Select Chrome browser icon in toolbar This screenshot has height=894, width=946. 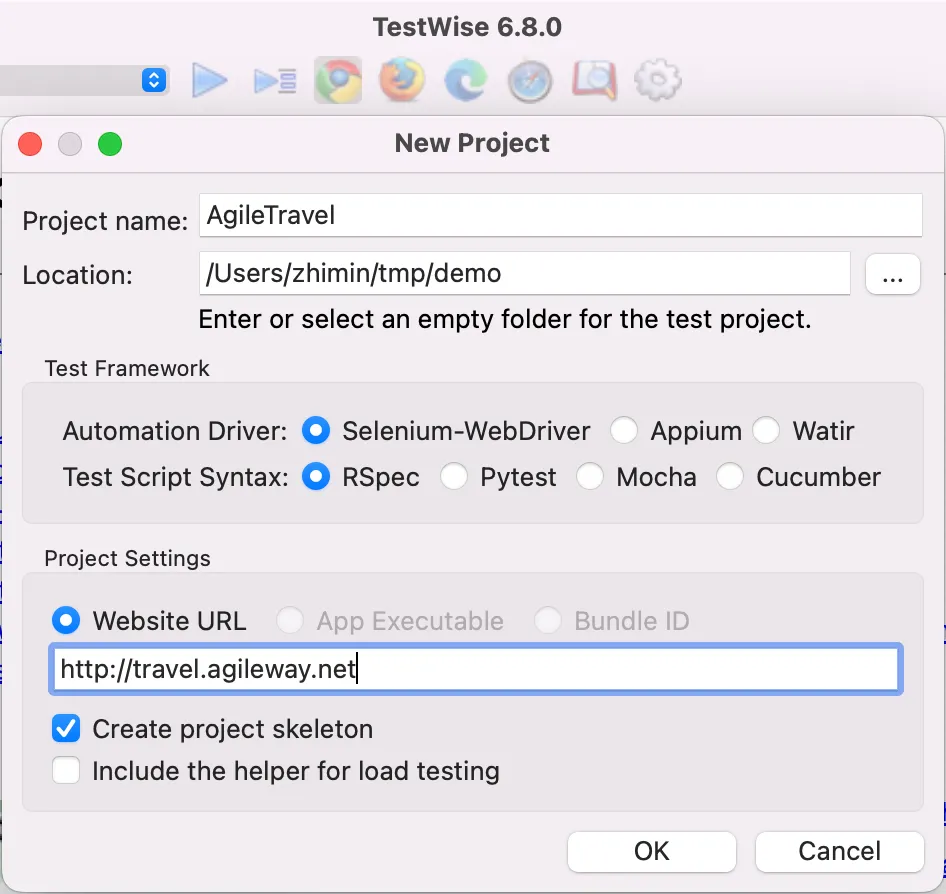pos(338,80)
